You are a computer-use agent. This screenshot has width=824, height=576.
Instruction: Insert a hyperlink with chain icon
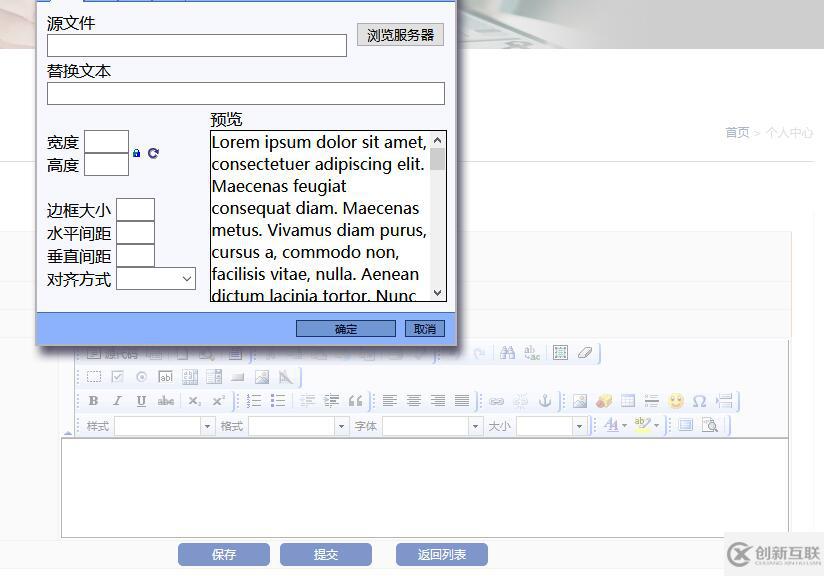click(x=496, y=401)
